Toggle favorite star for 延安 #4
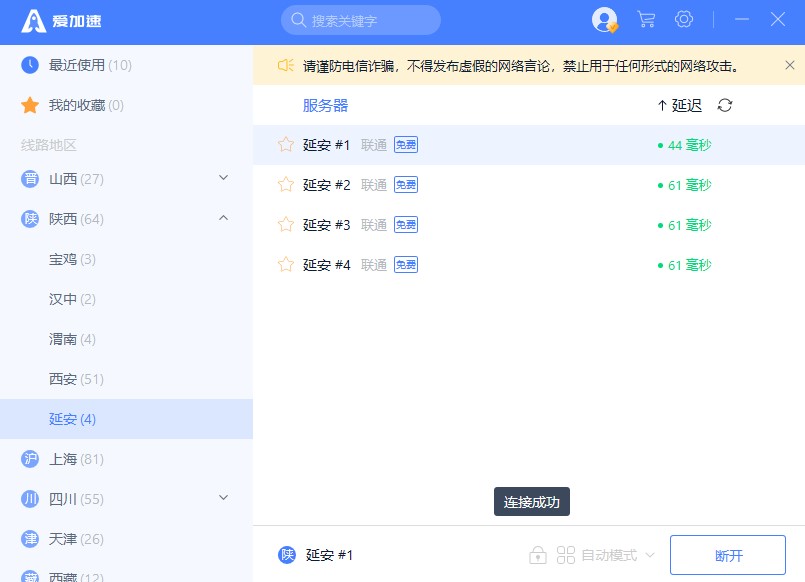 pos(286,265)
